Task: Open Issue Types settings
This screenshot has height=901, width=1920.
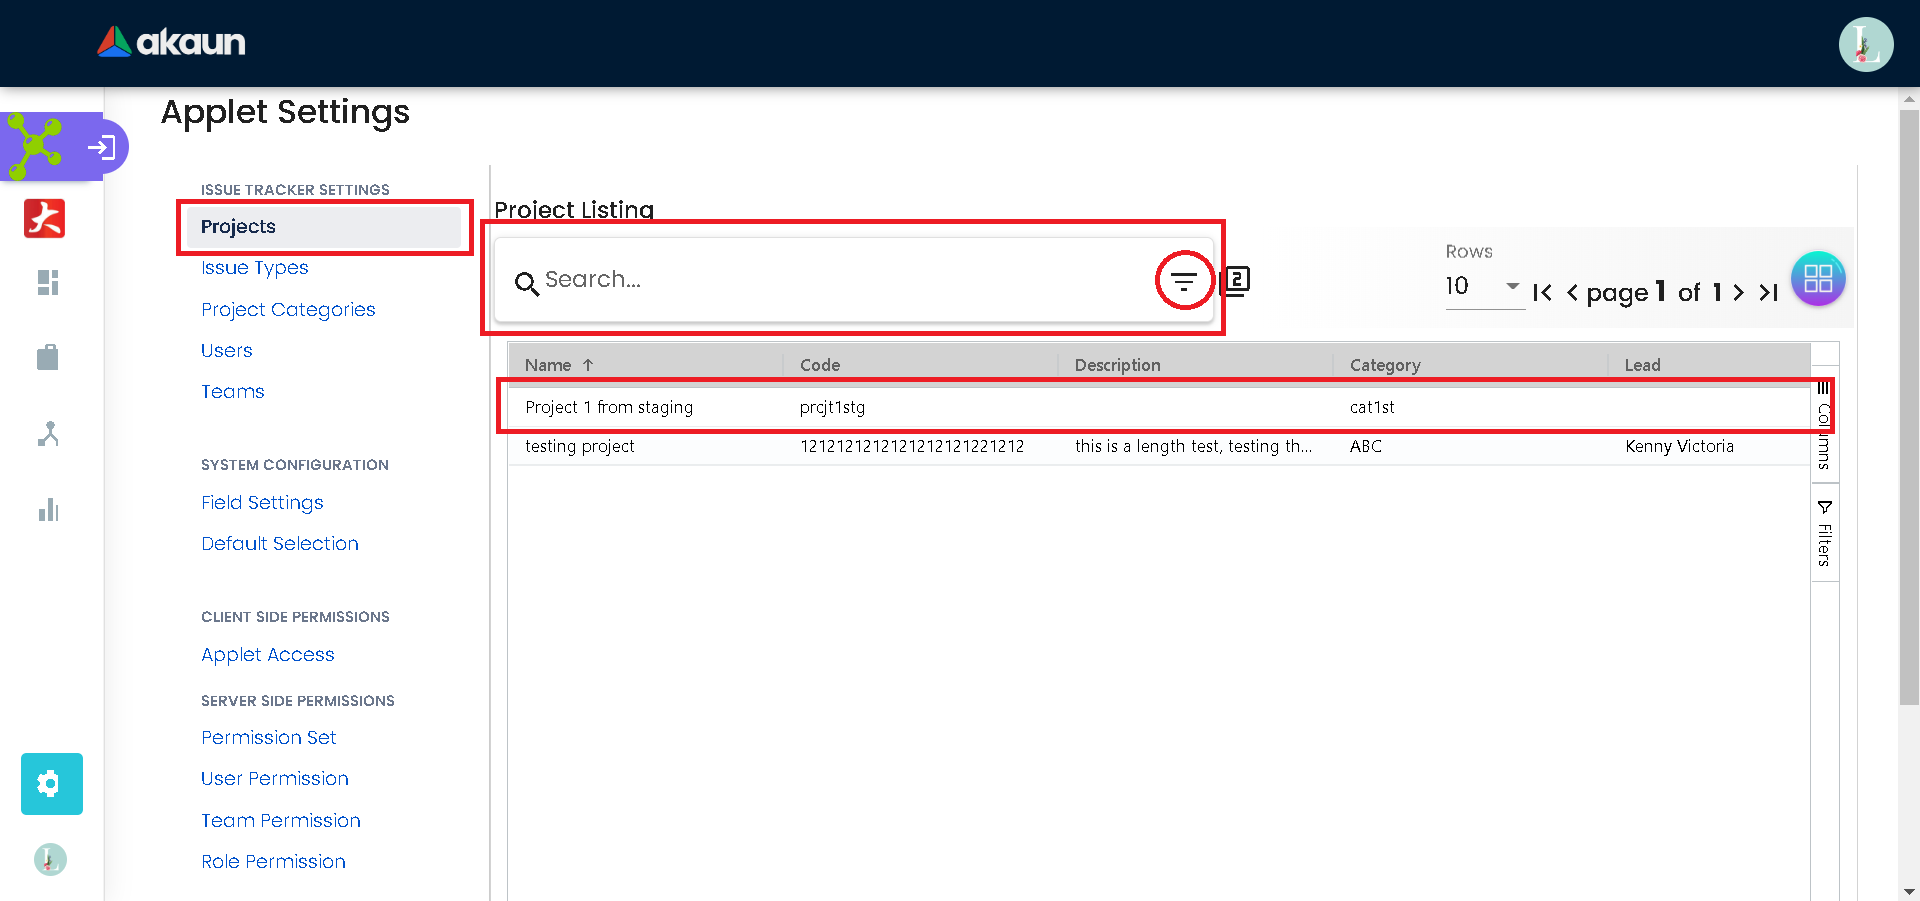Action: (255, 268)
